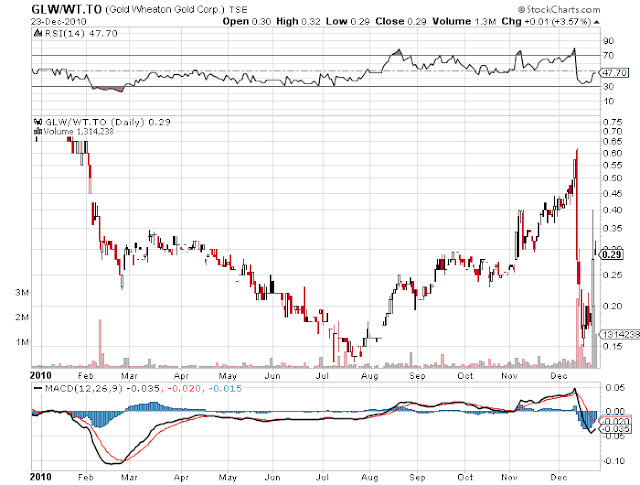Open the StockCharts.com attribution link
Viewport: 640px width, 485px height.
click(x=559, y=9)
